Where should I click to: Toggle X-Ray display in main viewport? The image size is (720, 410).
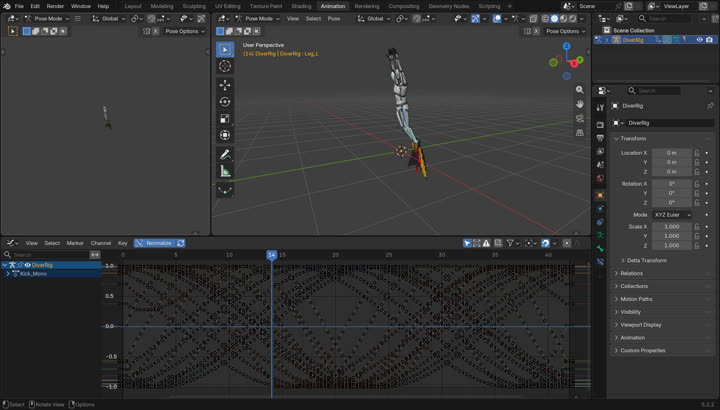pos(533,19)
